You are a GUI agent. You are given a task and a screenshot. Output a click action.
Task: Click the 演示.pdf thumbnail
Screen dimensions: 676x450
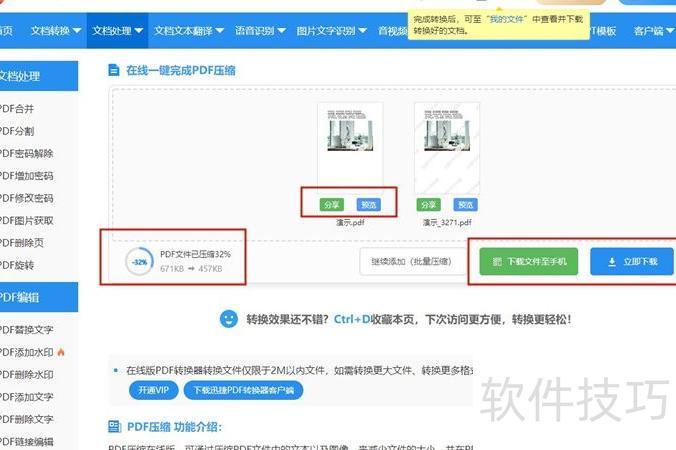point(350,147)
